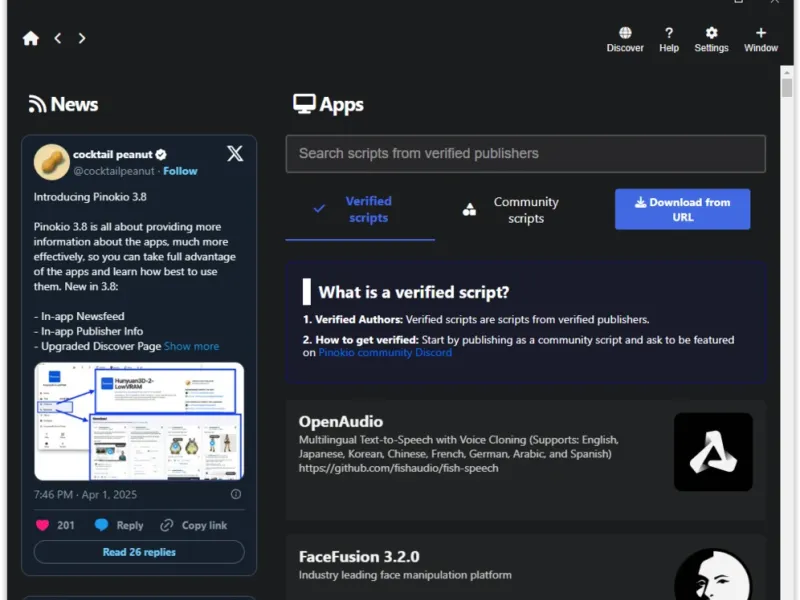The height and width of the screenshot is (600, 800).
Task: Navigate back with the left arrow
Action: pyautogui.click(x=58, y=38)
